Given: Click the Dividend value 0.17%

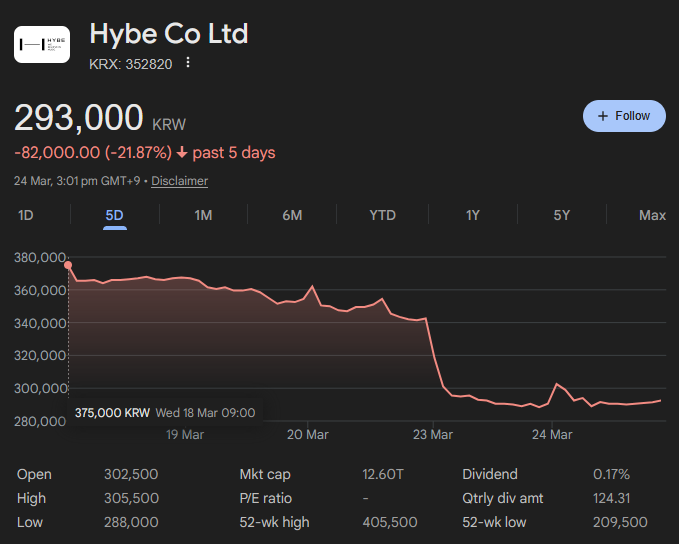Looking at the screenshot, I should [611, 474].
